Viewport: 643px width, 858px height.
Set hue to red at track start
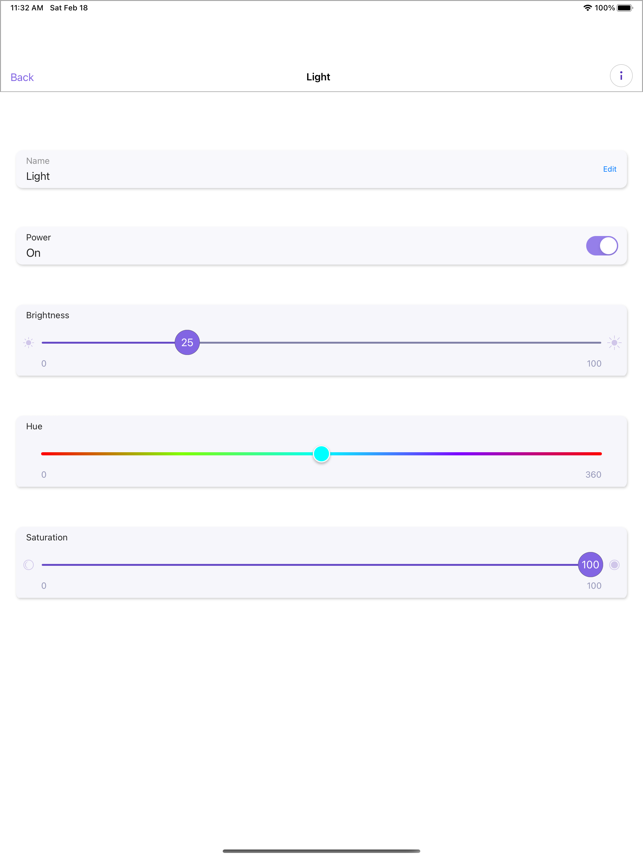point(44,454)
